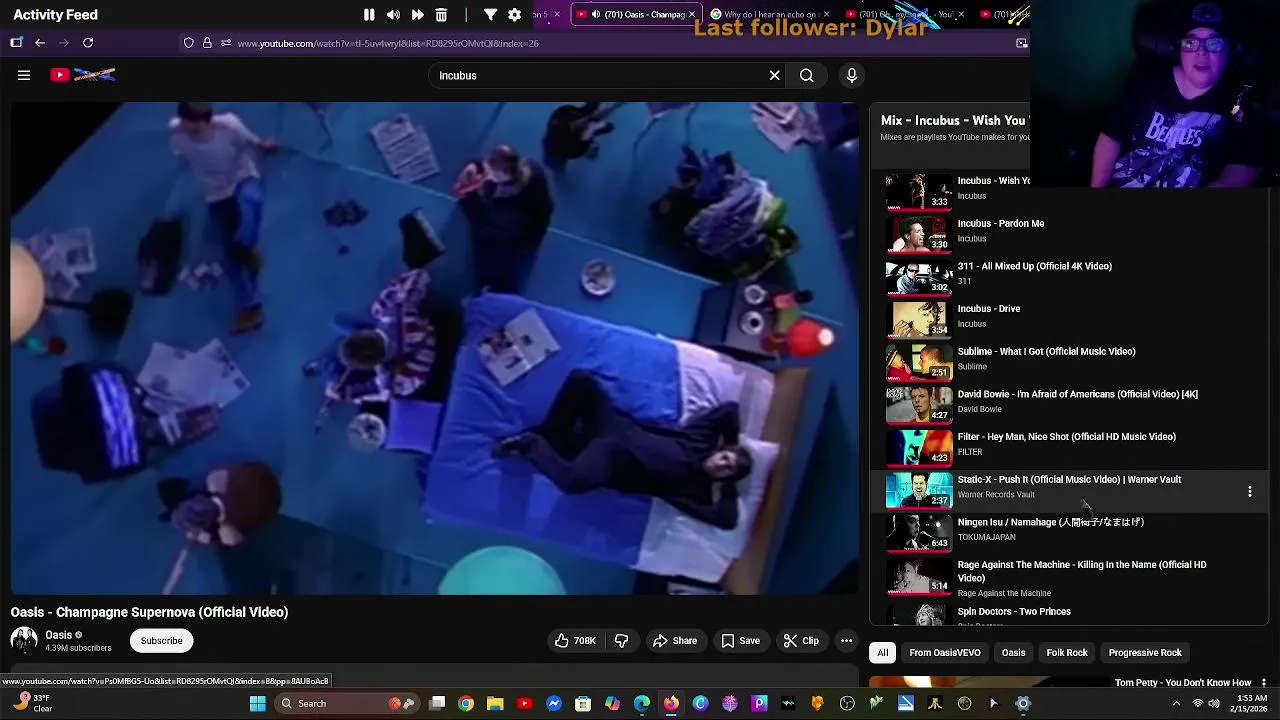Open YouTube app on taskbar
Image resolution: width=1280 pixels, height=720 pixels.
pos(524,704)
